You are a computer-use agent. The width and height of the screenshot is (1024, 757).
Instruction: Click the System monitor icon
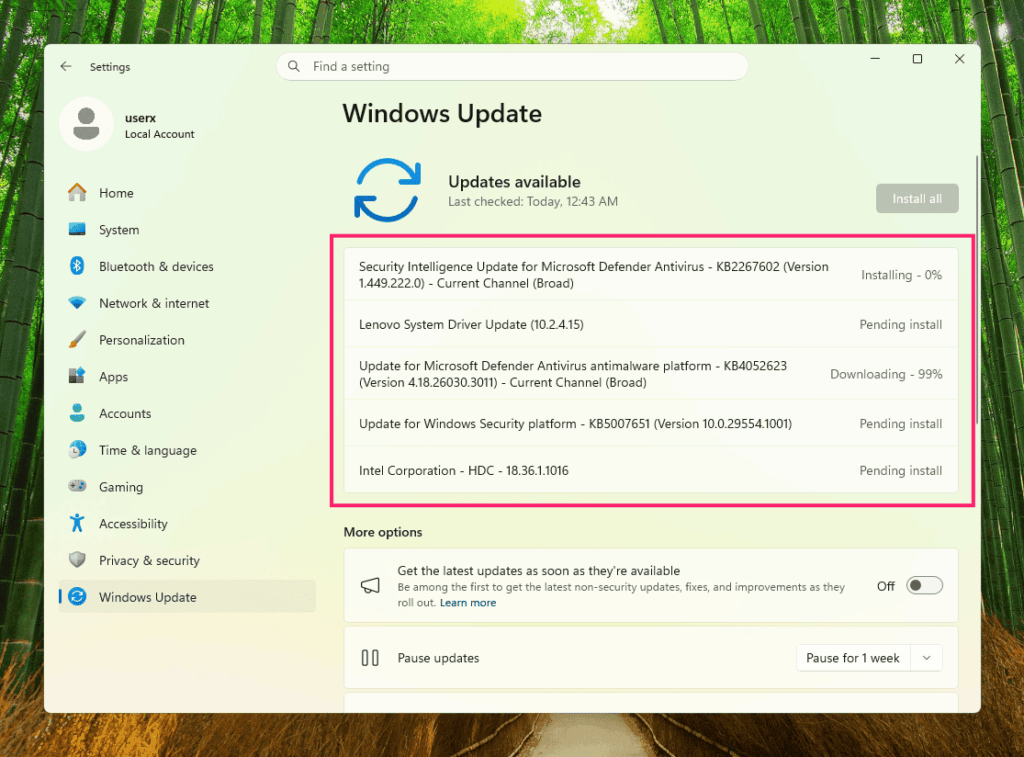pyautogui.click(x=77, y=229)
